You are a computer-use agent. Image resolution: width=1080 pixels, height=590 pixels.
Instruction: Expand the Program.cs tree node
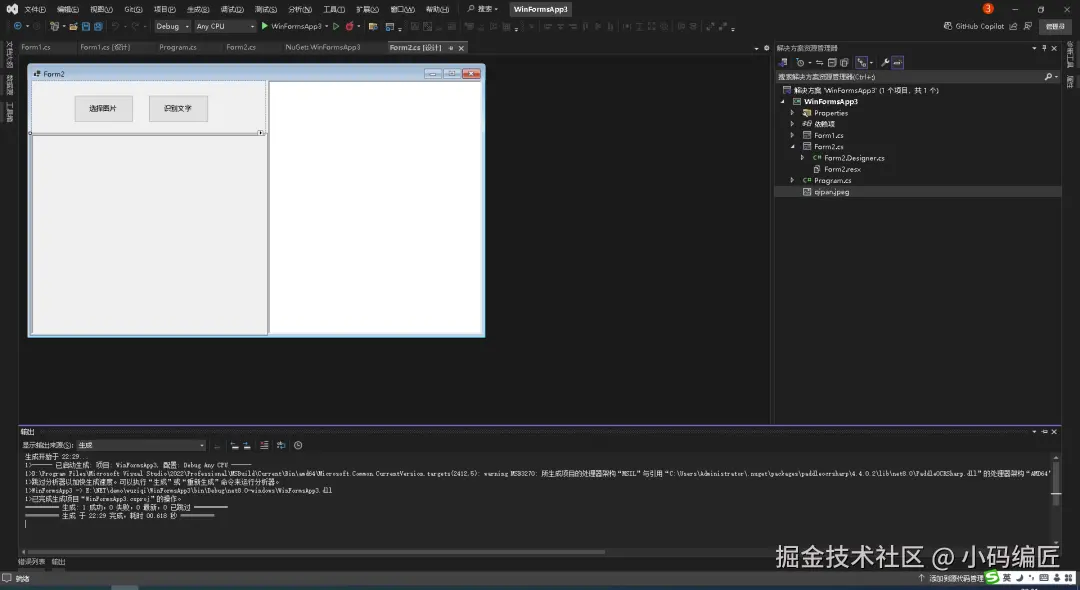(792, 180)
